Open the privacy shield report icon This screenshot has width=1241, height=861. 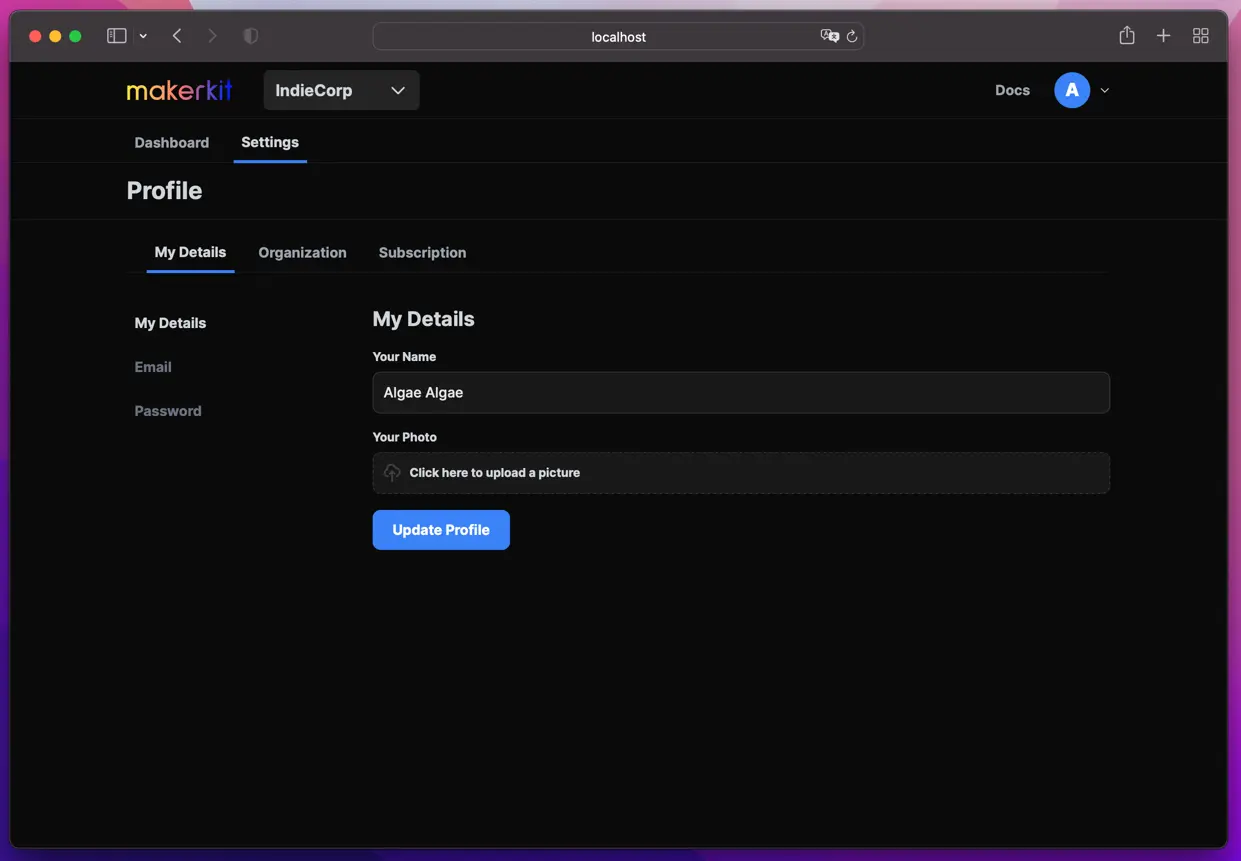251,36
